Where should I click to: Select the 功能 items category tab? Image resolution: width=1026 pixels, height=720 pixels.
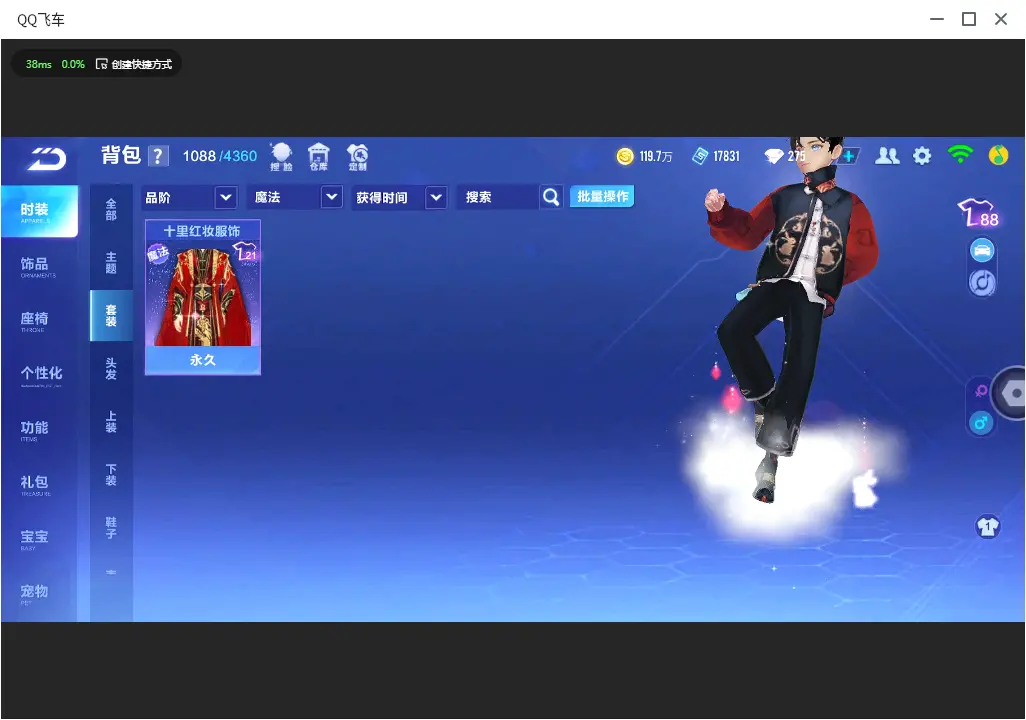[39, 429]
